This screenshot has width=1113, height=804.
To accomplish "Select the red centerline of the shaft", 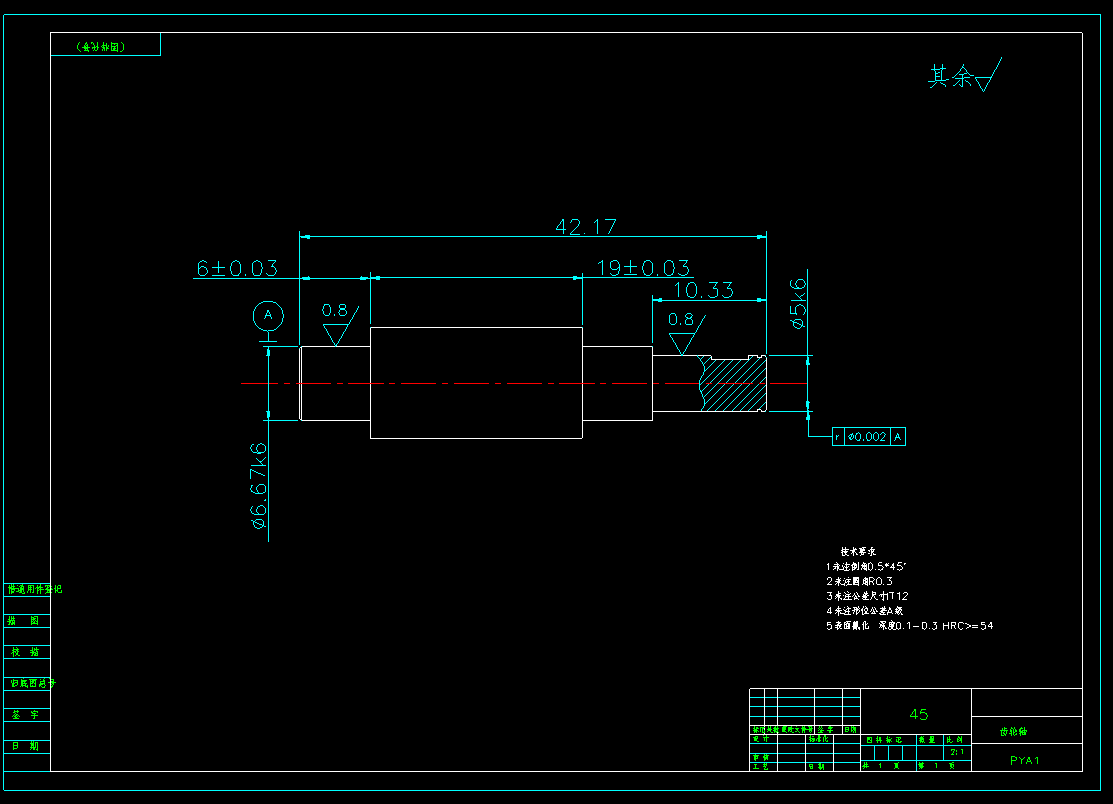I will tap(524, 383).
